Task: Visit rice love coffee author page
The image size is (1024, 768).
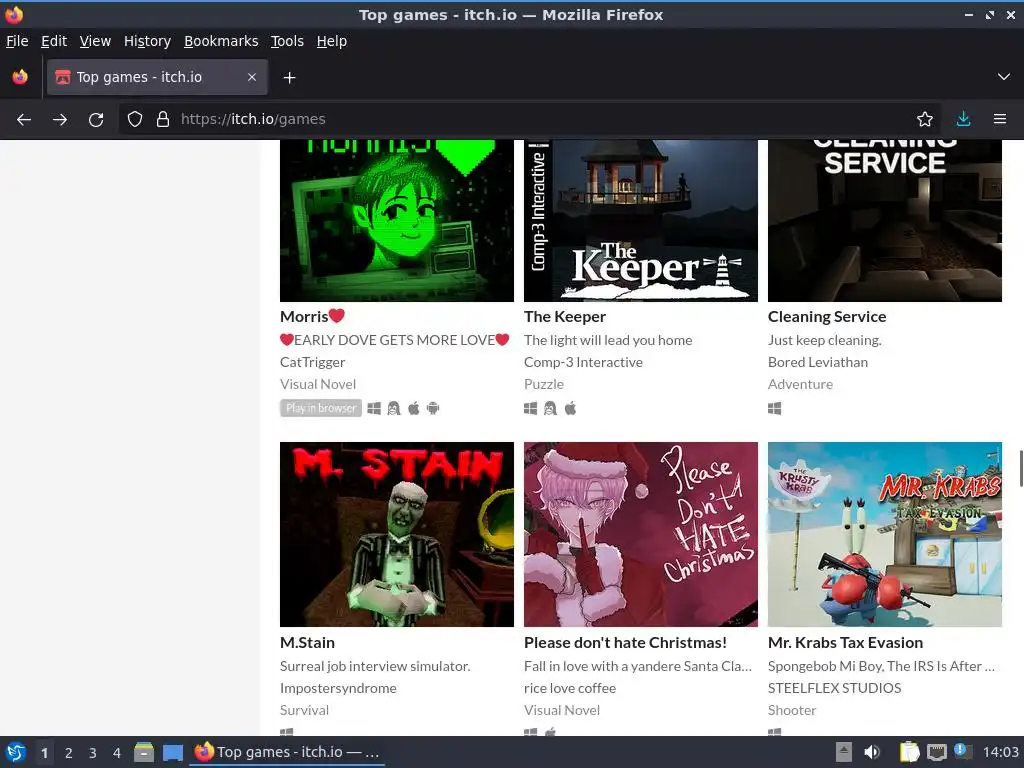Action: 569,688
